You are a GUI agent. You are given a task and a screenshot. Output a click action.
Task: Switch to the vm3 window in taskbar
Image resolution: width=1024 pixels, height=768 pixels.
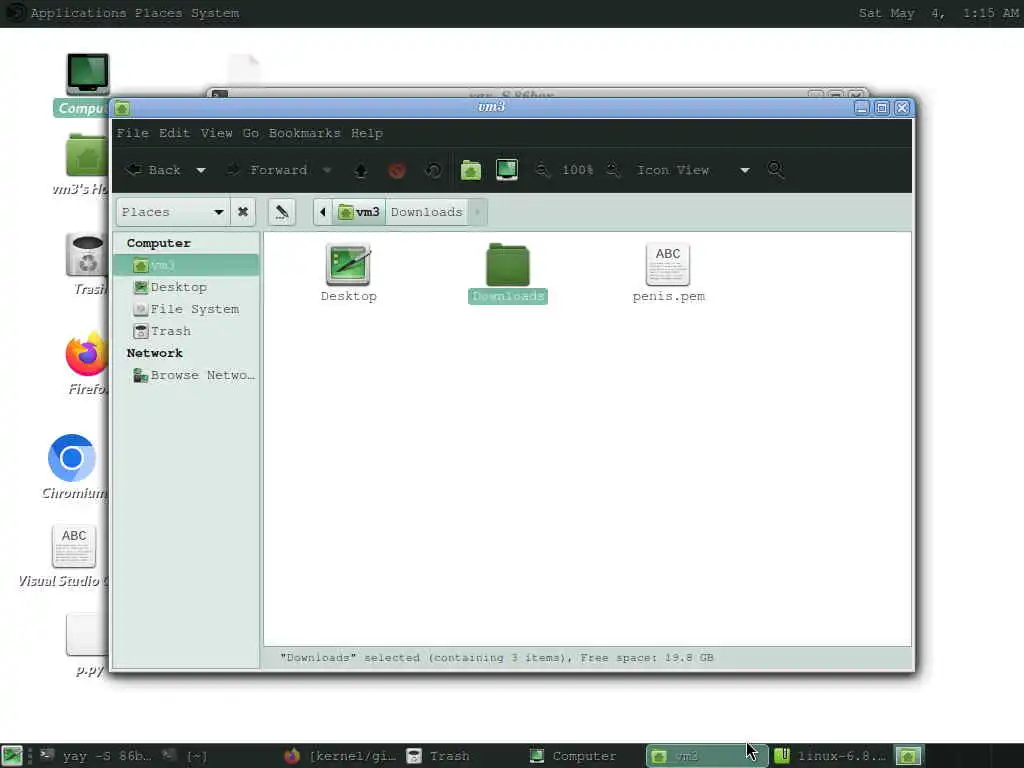click(x=707, y=756)
